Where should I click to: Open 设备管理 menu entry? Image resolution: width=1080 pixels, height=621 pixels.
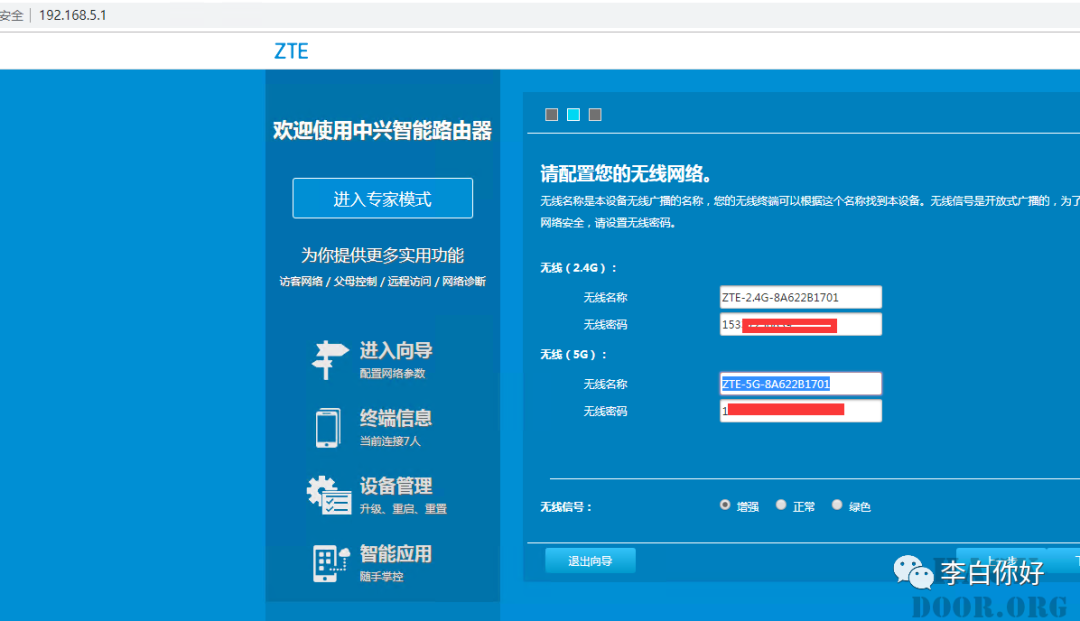click(x=395, y=485)
